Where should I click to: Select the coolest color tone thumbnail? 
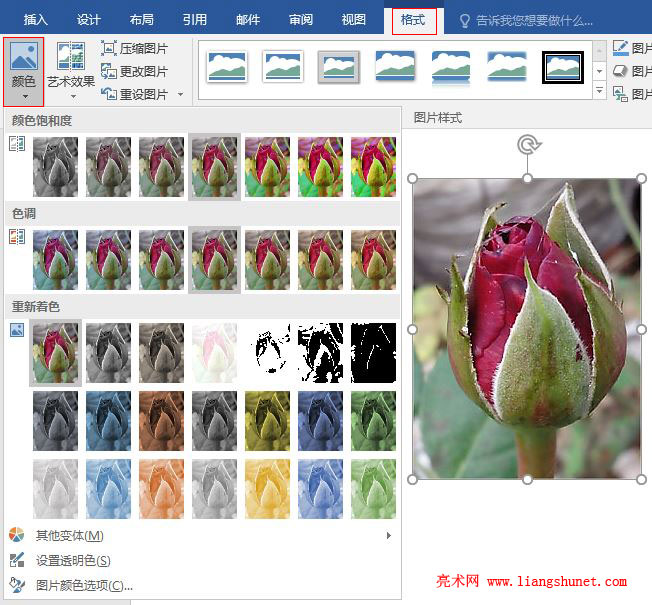click(55, 260)
